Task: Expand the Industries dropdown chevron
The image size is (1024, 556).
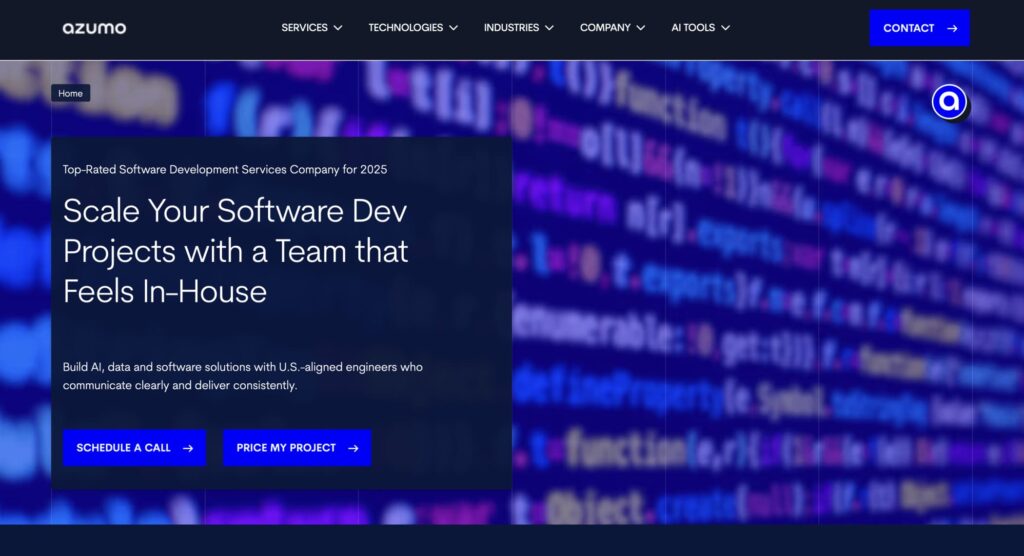Action: [549, 28]
